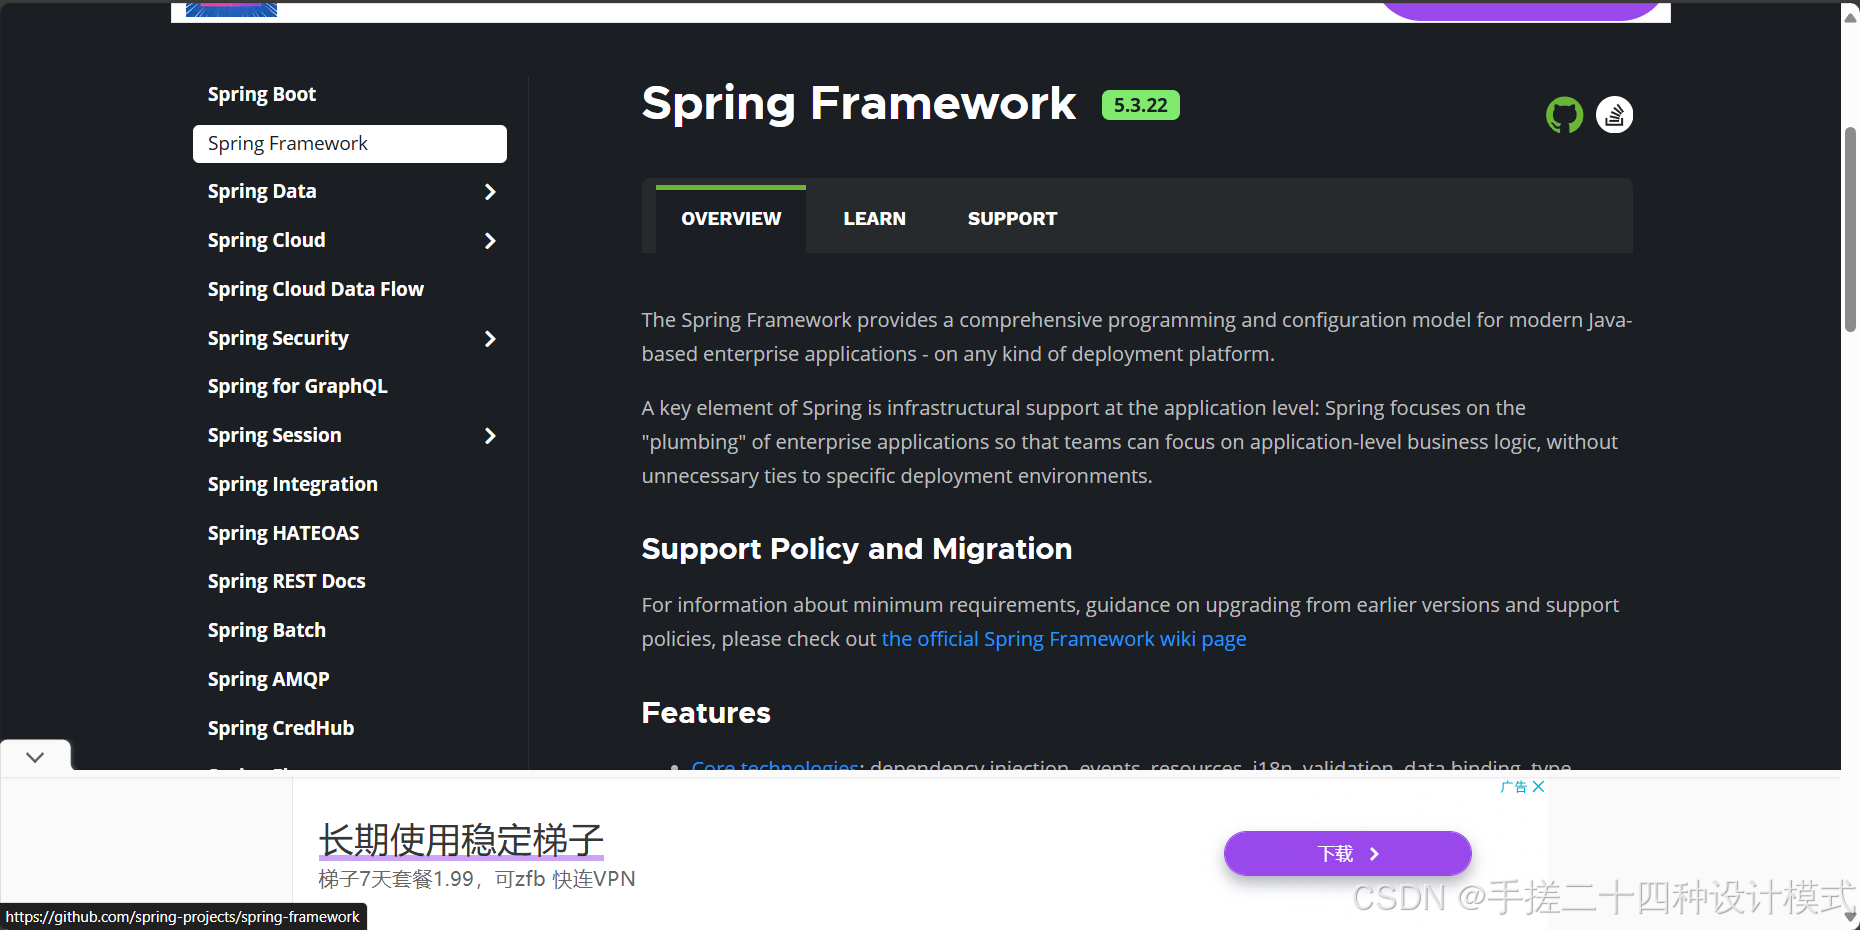1860x930 pixels.
Task: Click the 5.3.22 version badge
Action: 1141,105
